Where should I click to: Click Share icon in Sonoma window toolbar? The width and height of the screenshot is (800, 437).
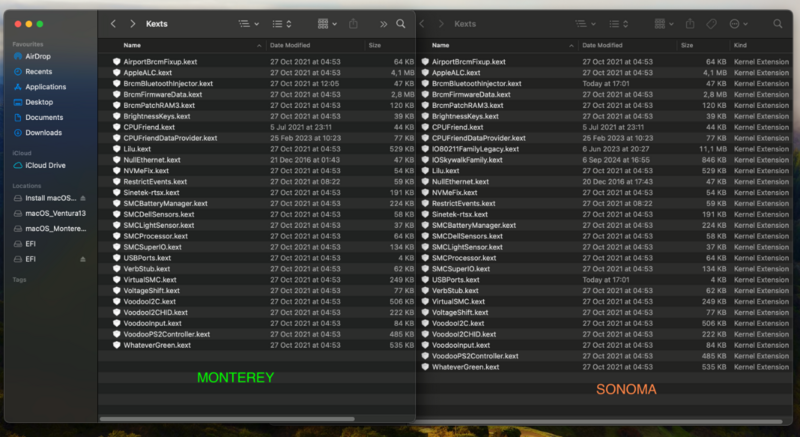[x=690, y=23]
